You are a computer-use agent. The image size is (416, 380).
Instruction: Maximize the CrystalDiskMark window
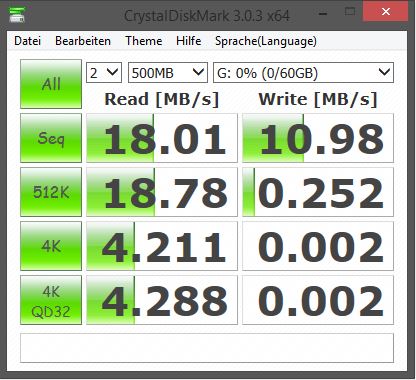(x=350, y=12)
